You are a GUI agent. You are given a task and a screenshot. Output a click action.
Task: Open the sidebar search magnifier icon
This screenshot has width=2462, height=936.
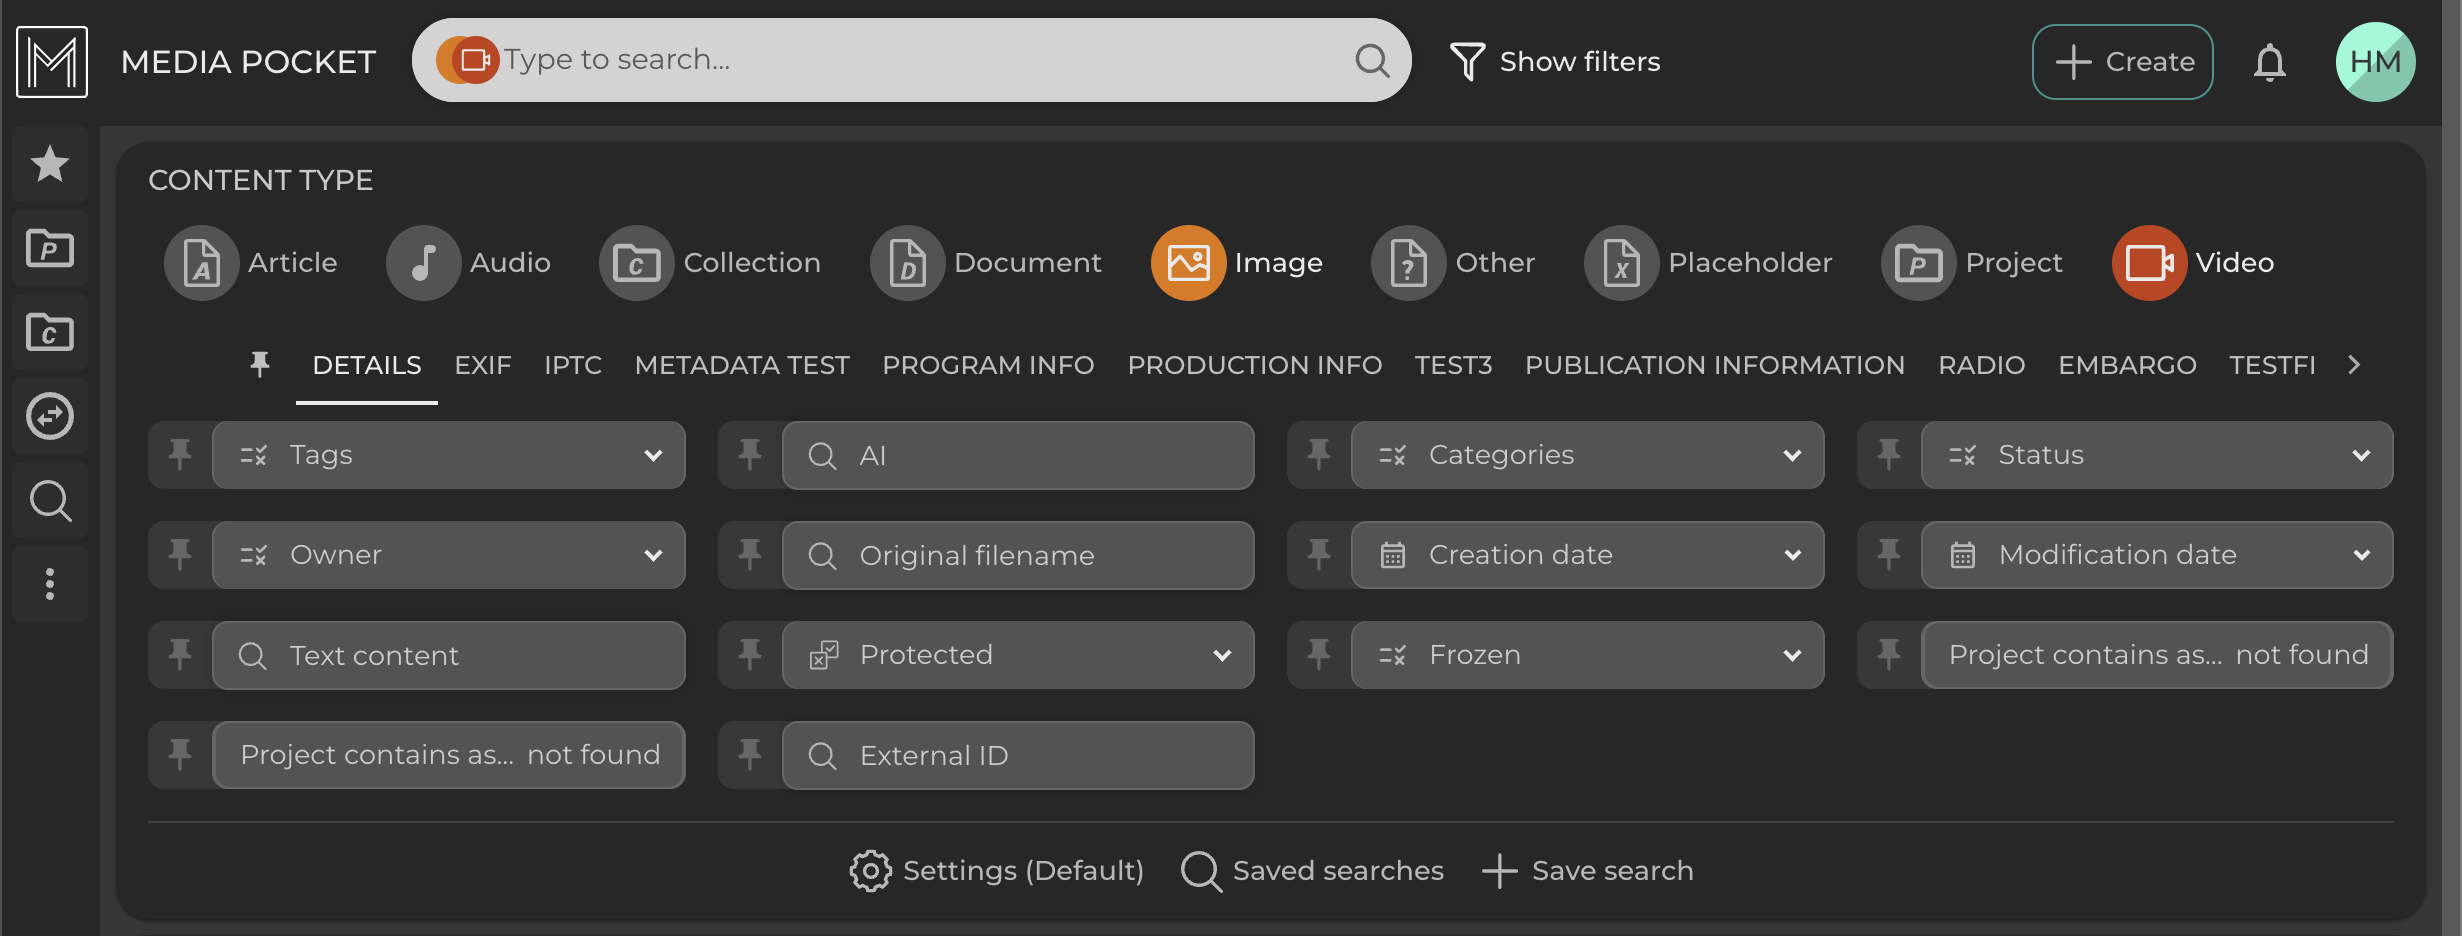pos(50,500)
